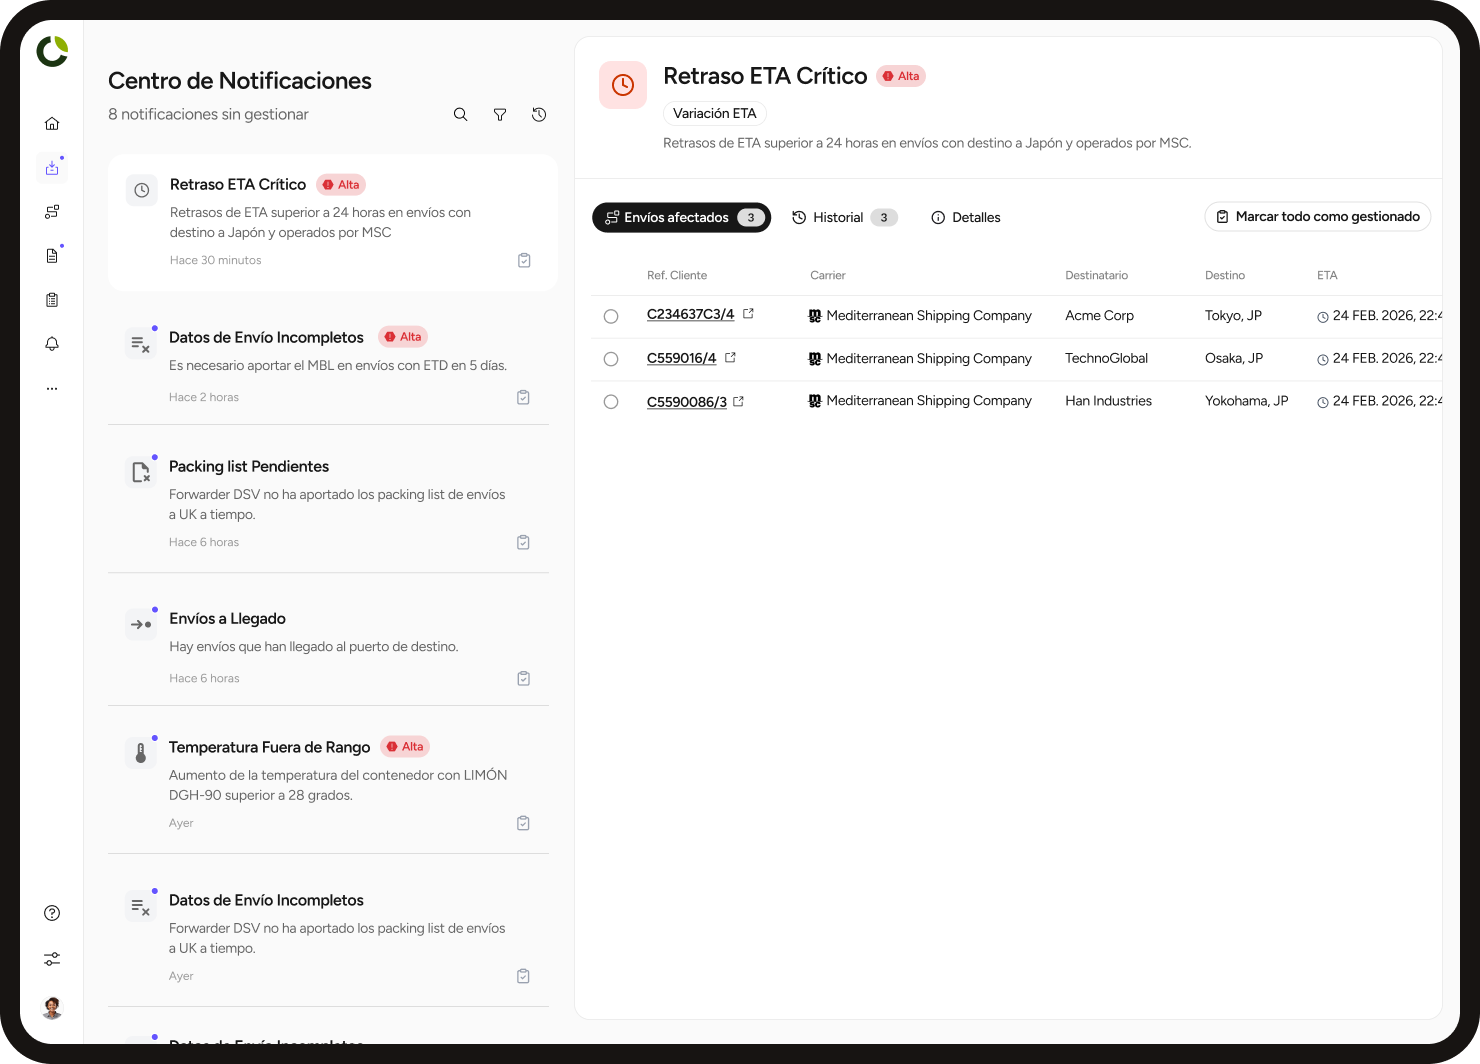Image resolution: width=1480 pixels, height=1064 pixels.
Task: Click Marcar todo como gestionado
Action: click(1318, 216)
